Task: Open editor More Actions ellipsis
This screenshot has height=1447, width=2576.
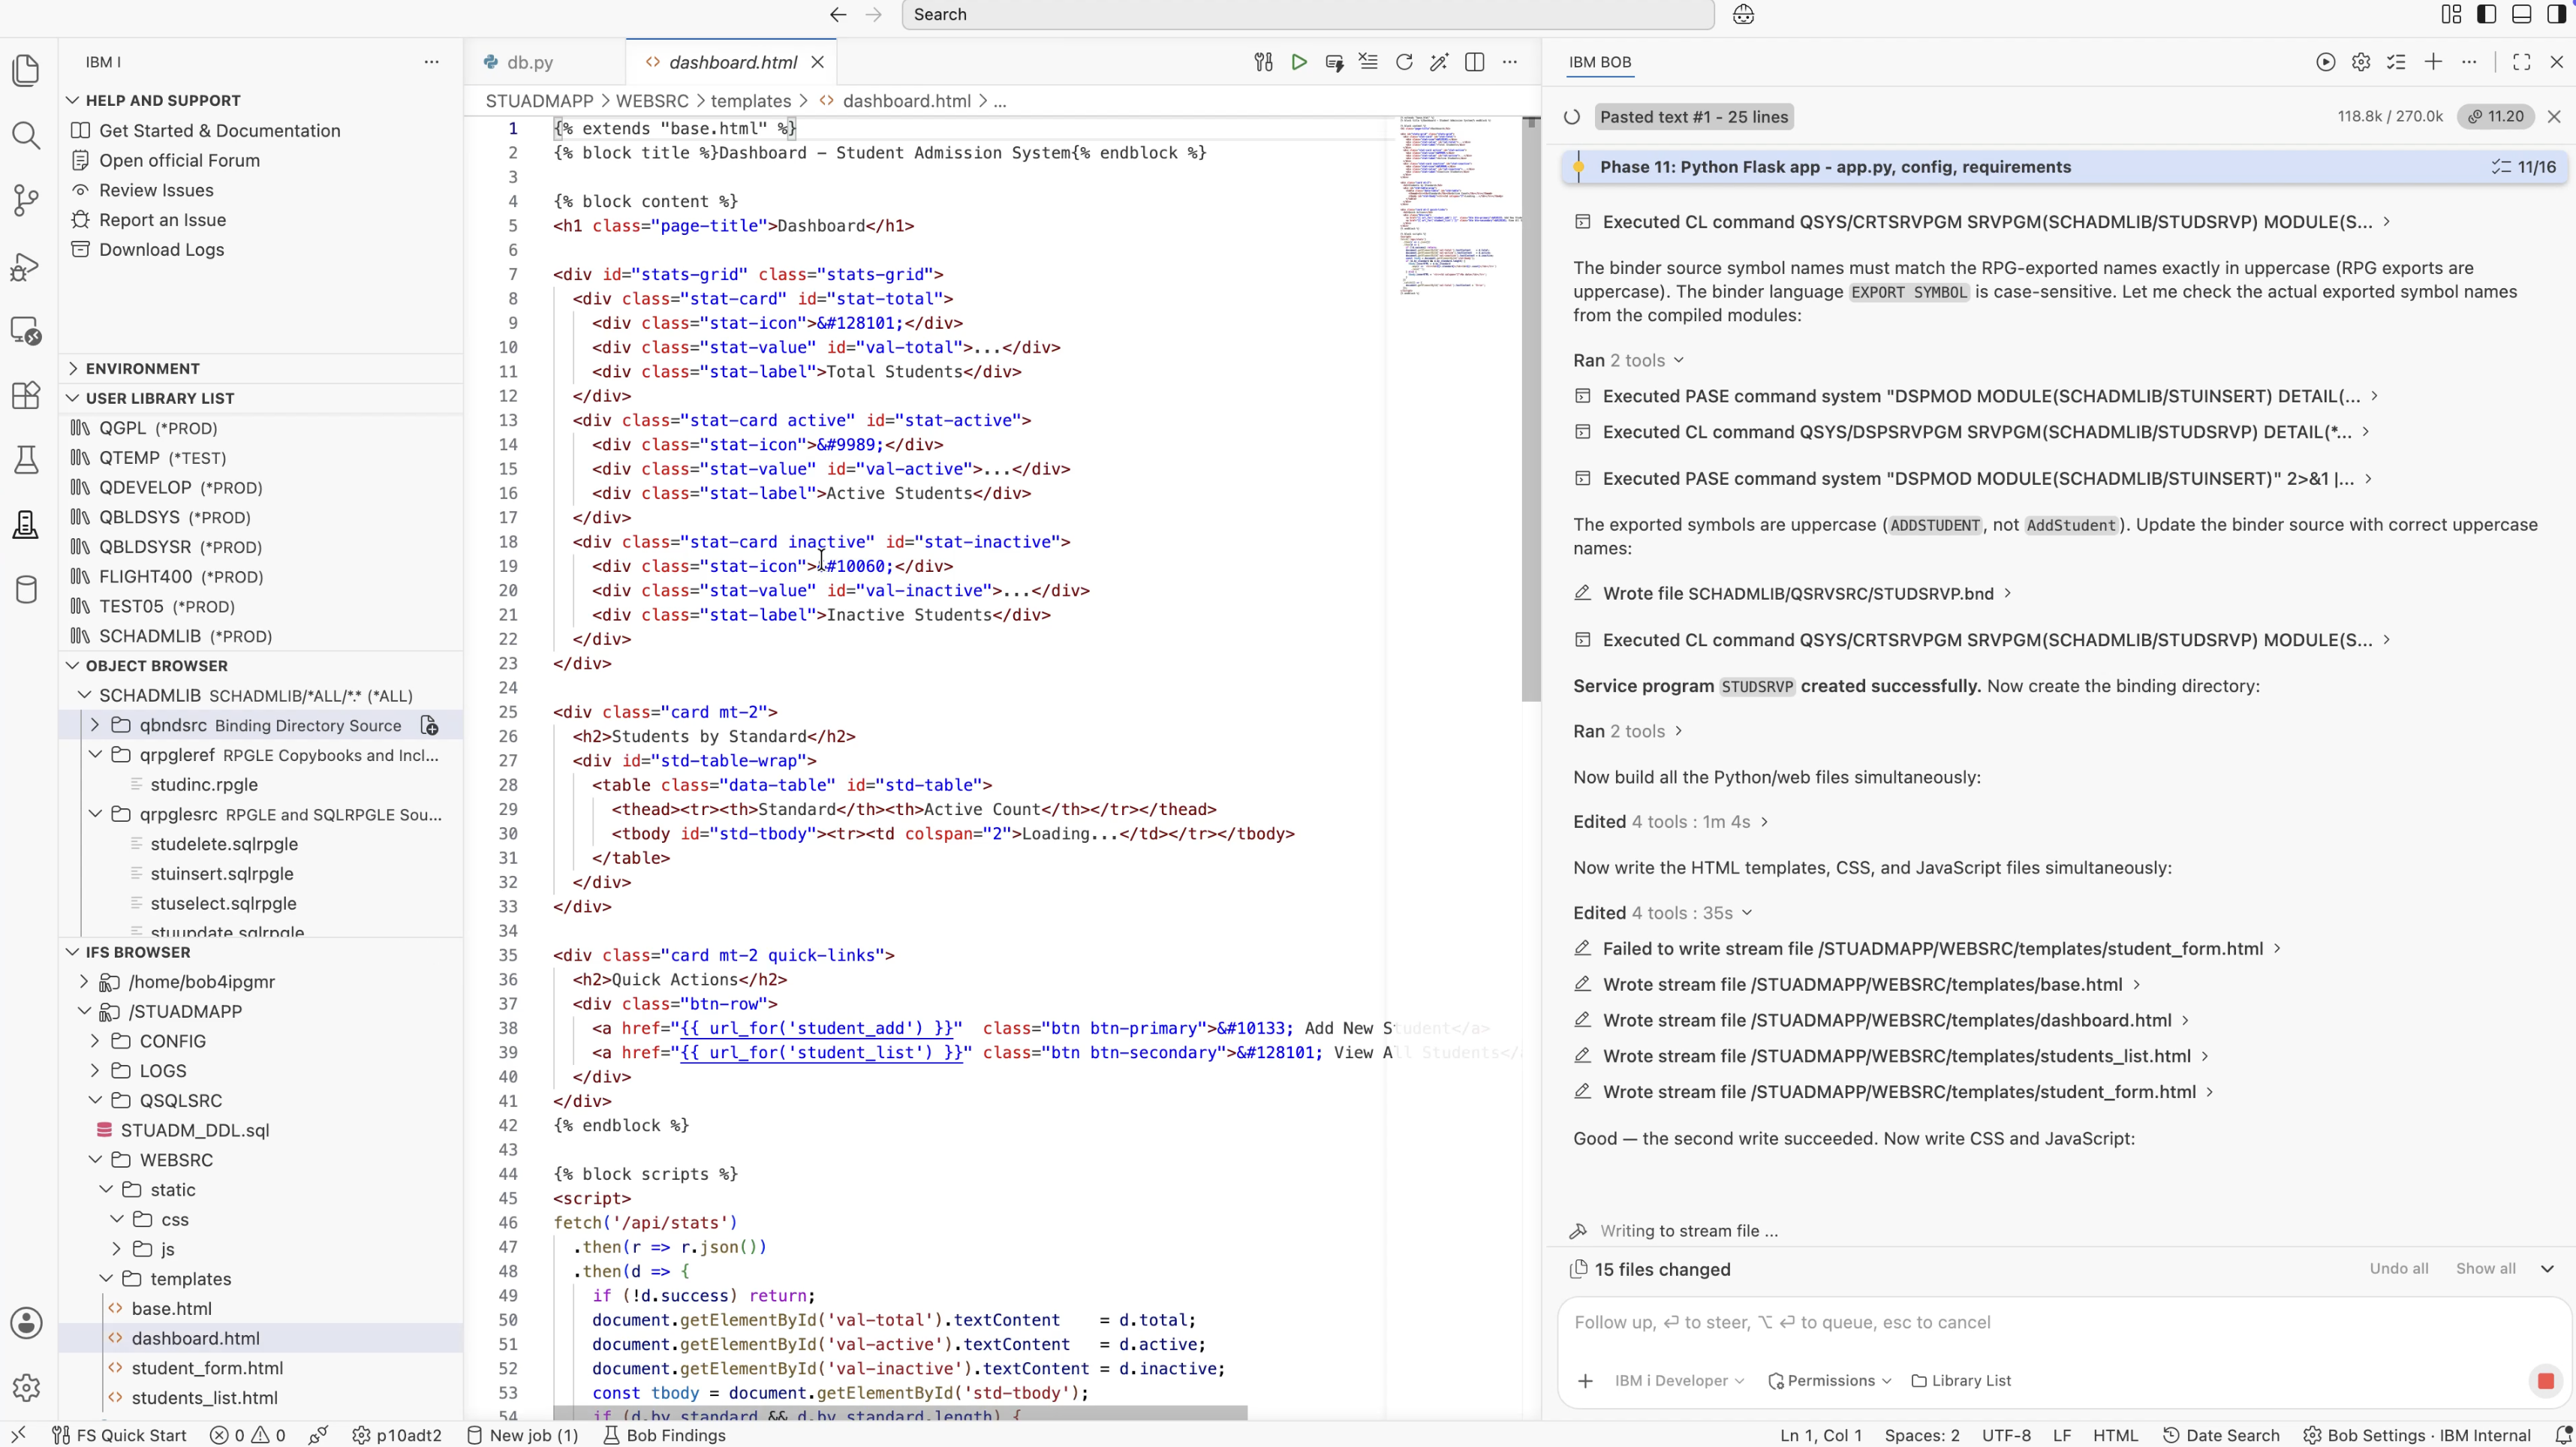Action: [x=1510, y=62]
